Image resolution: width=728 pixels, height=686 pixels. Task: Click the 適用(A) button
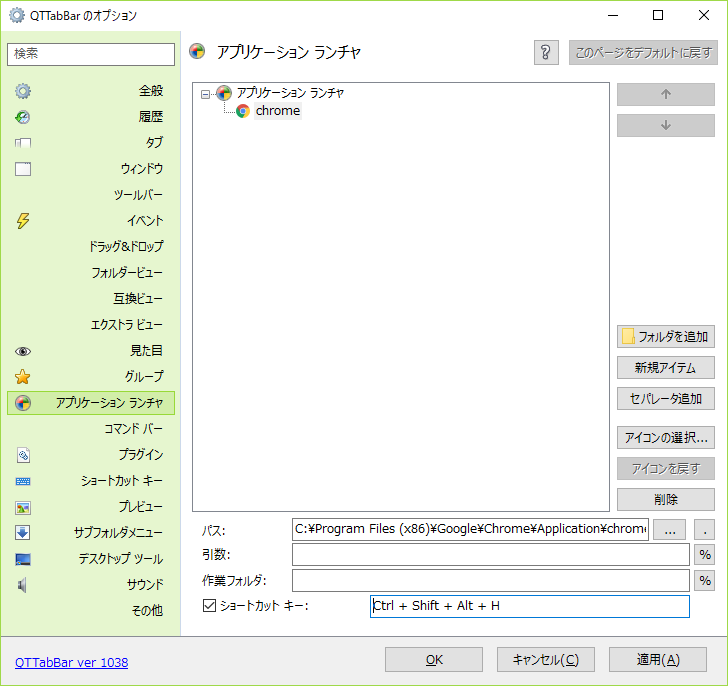click(x=658, y=660)
